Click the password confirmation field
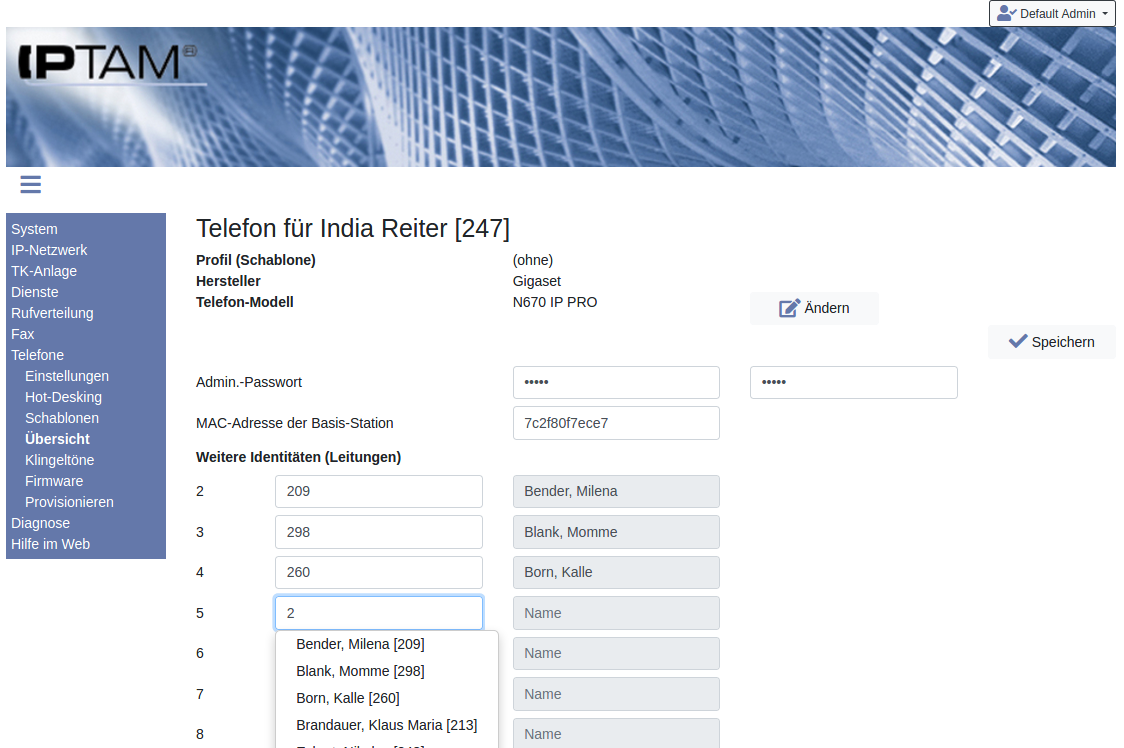 pos(853,382)
